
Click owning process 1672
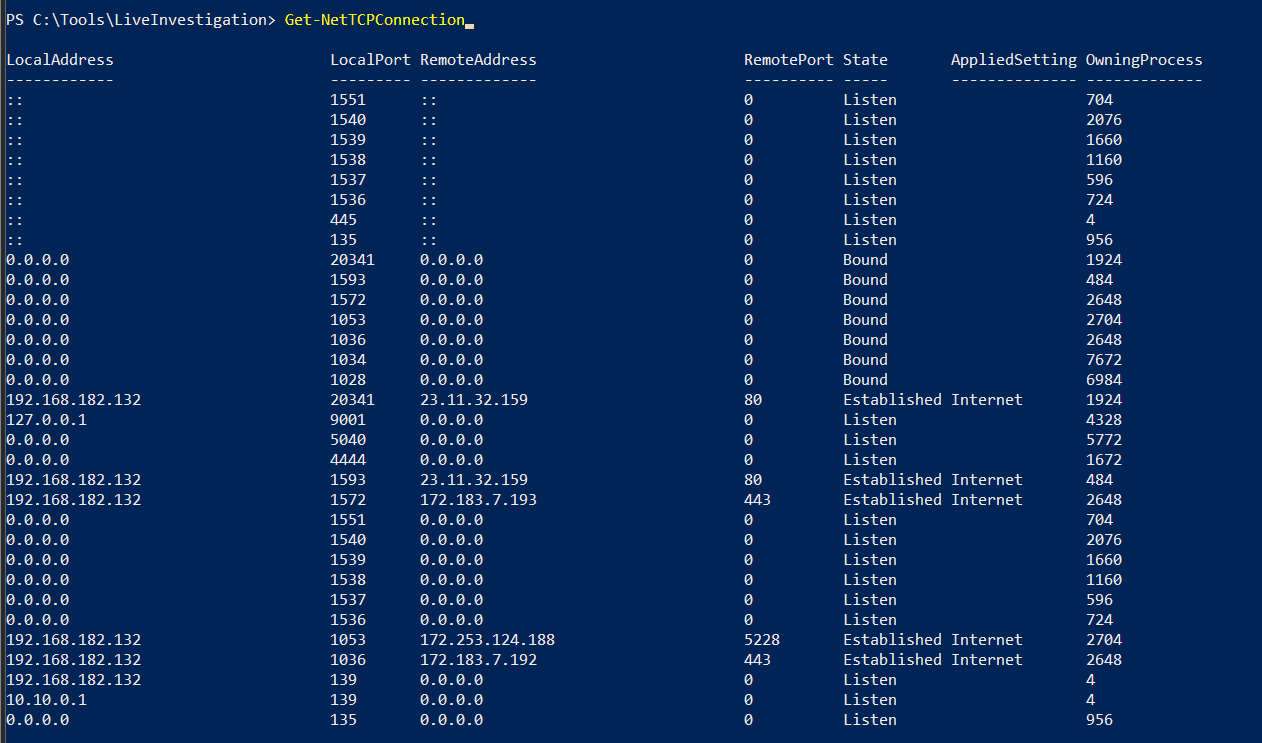tap(1104, 460)
